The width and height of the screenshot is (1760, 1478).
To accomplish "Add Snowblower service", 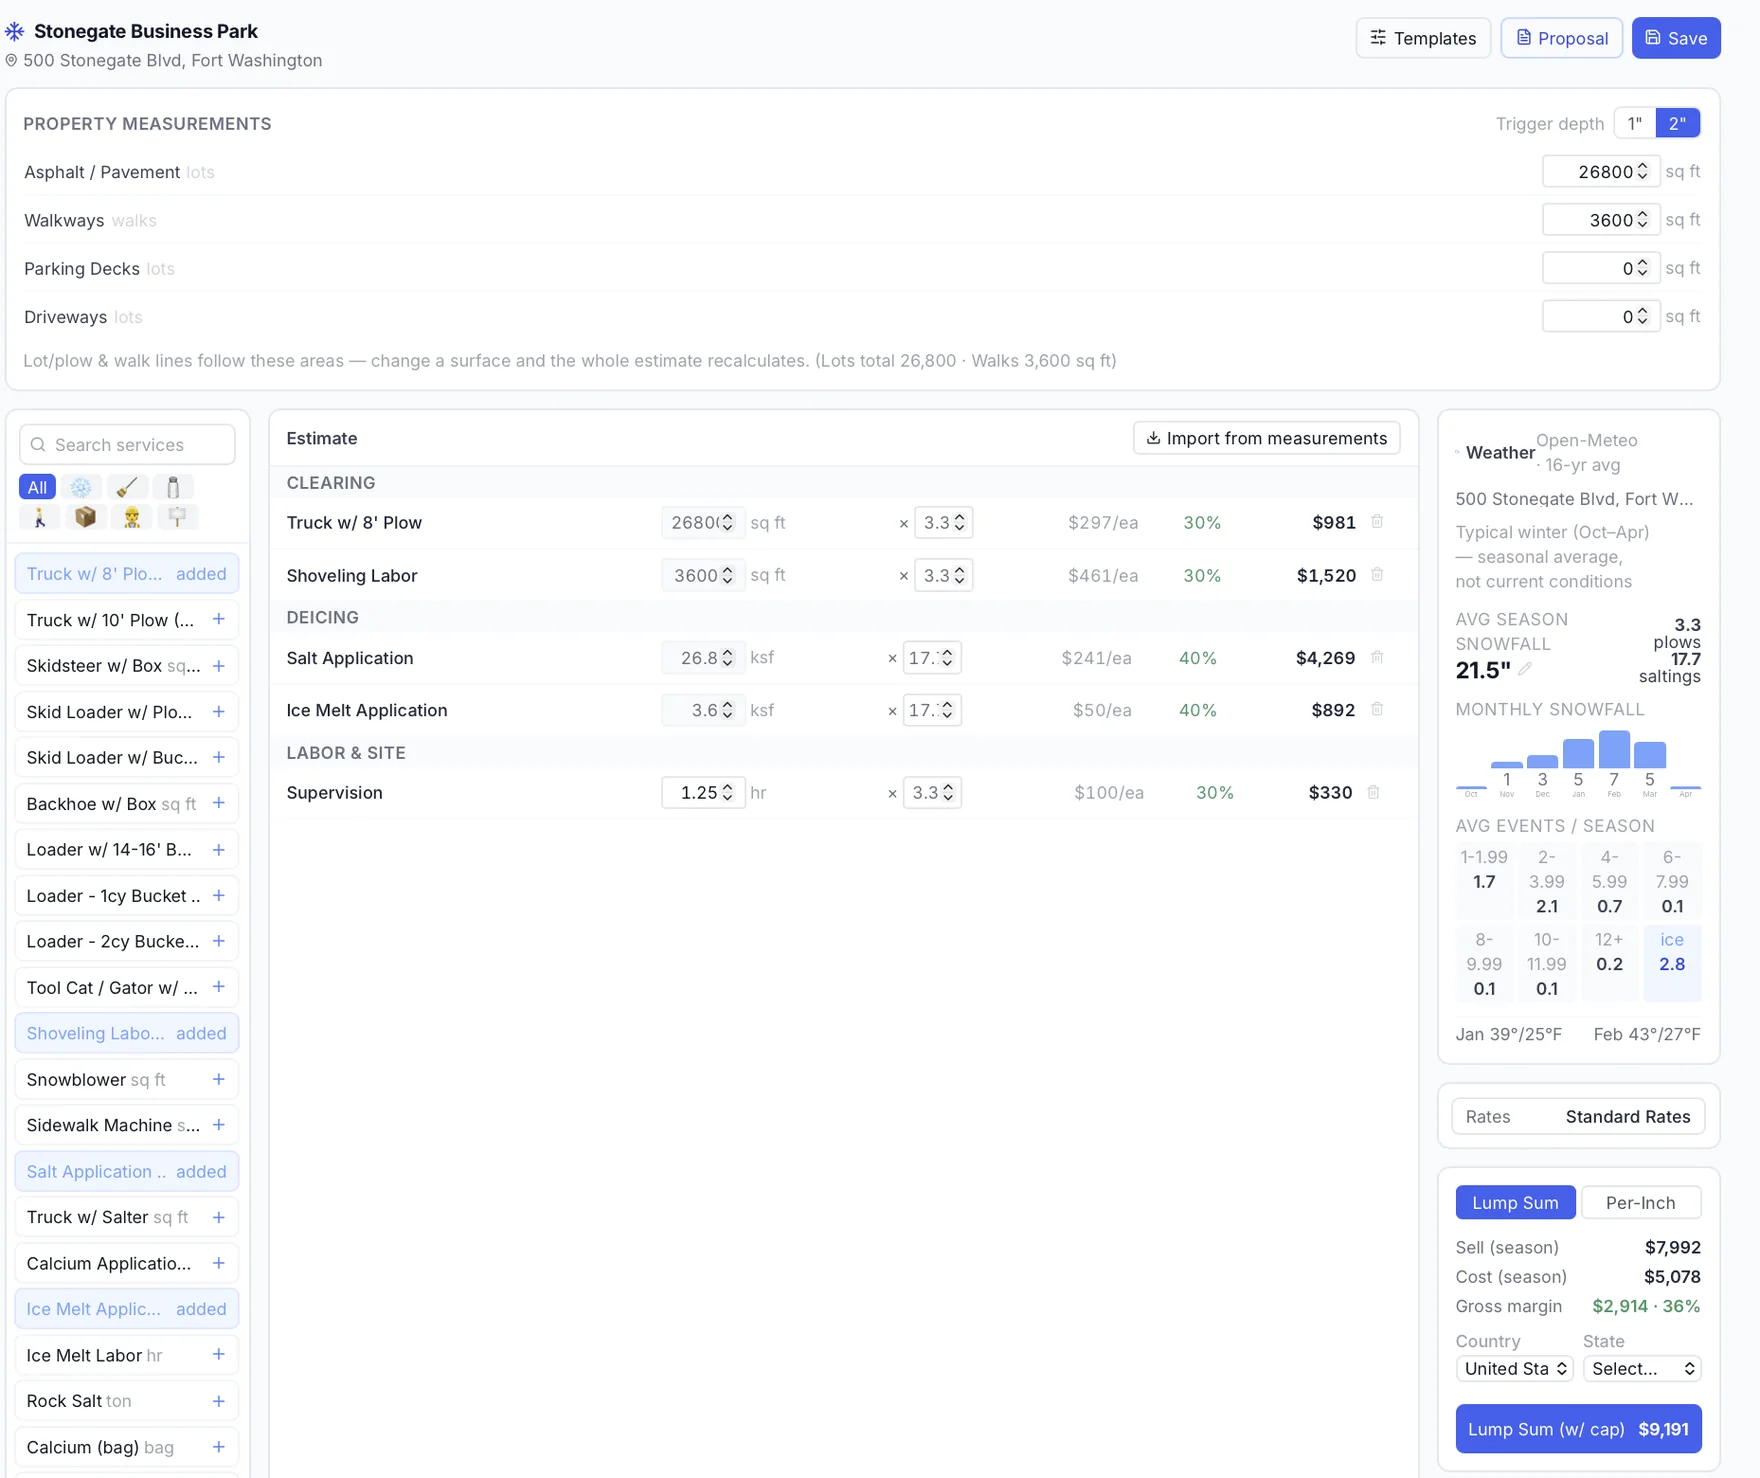I will coord(218,1080).
